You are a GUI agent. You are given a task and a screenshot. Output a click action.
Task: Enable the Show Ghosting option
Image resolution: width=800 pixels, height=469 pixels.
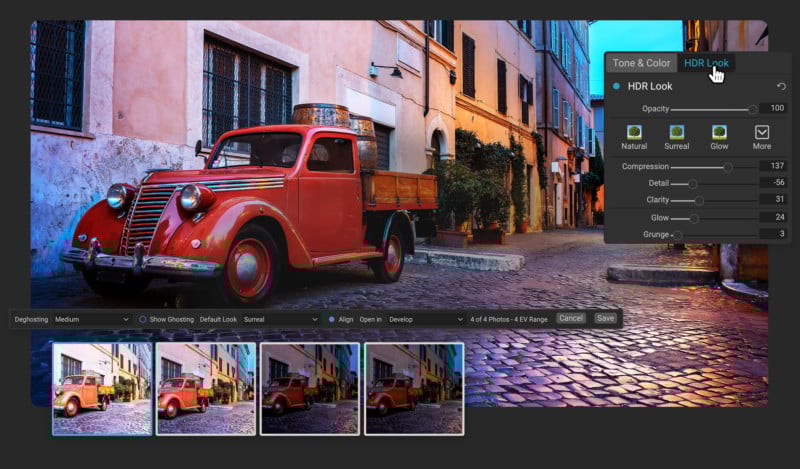click(x=143, y=319)
